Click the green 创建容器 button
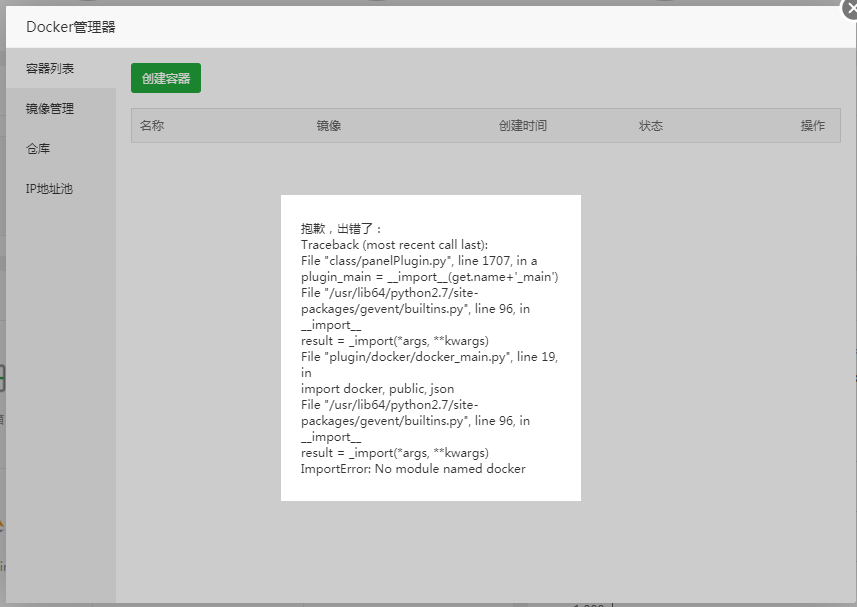857x607 pixels. click(166, 78)
